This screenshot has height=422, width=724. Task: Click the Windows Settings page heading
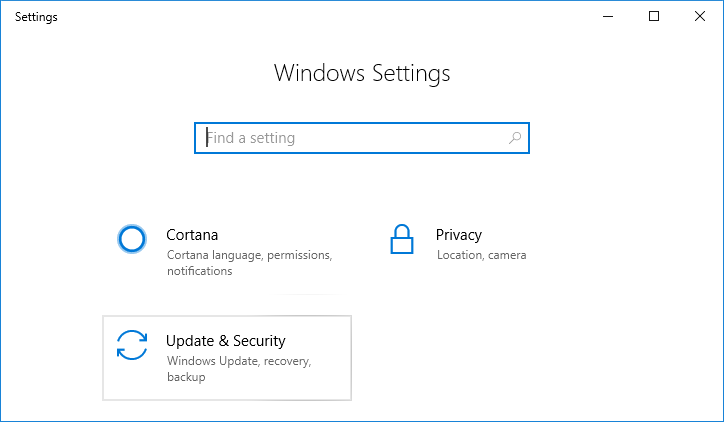pyautogui.click(x=361, y=73)
